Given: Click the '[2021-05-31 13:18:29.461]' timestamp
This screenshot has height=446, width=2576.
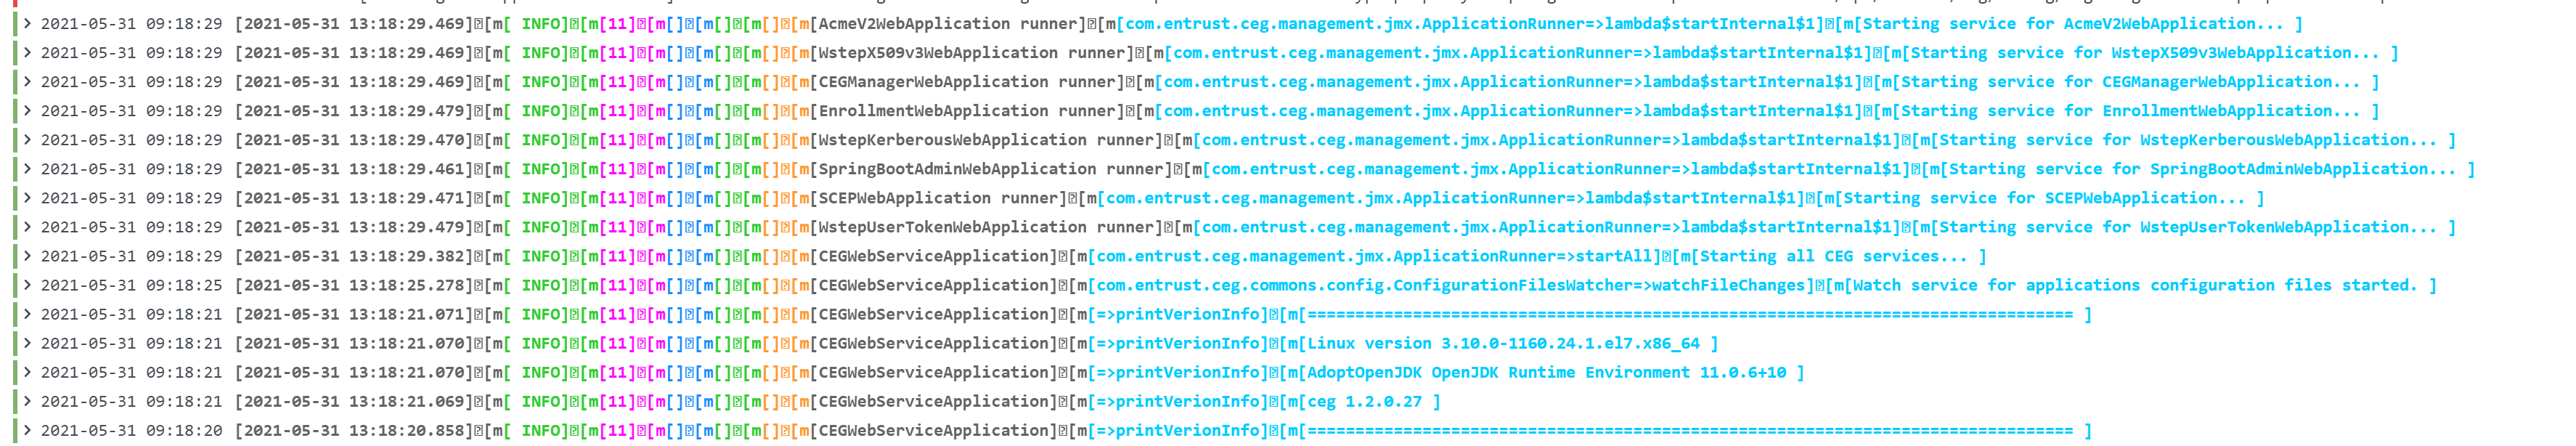Looking at the screenshot, I should 355,169.
